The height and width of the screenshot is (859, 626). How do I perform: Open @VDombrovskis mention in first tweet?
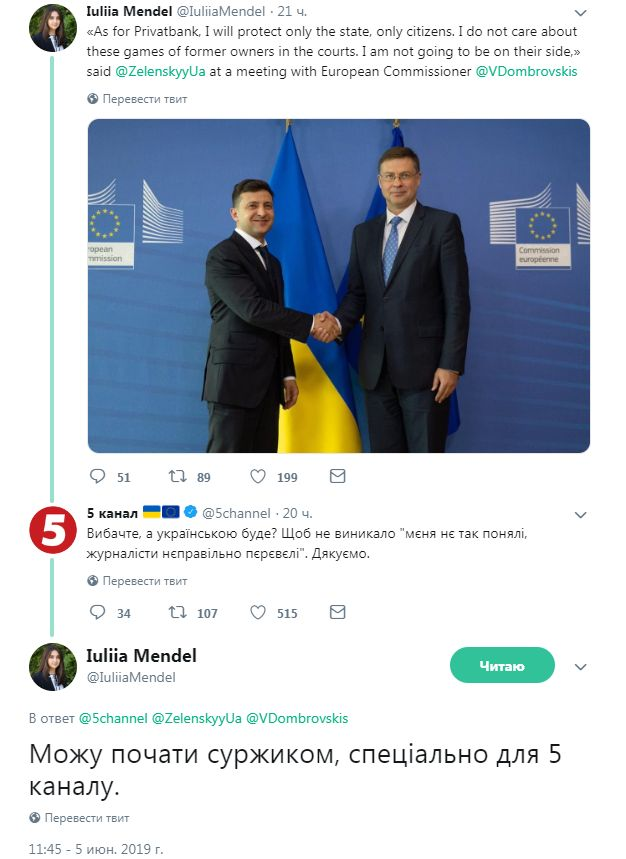point(526,72)
